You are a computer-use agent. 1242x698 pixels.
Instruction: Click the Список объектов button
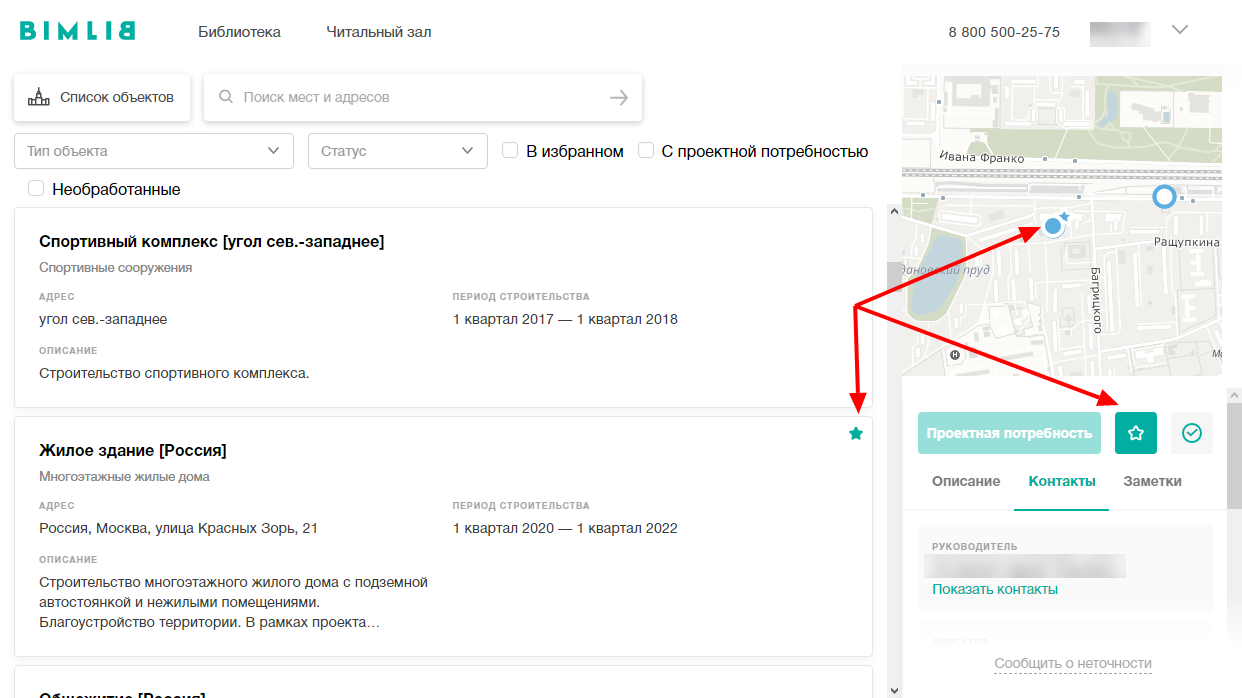click(102, 97)
